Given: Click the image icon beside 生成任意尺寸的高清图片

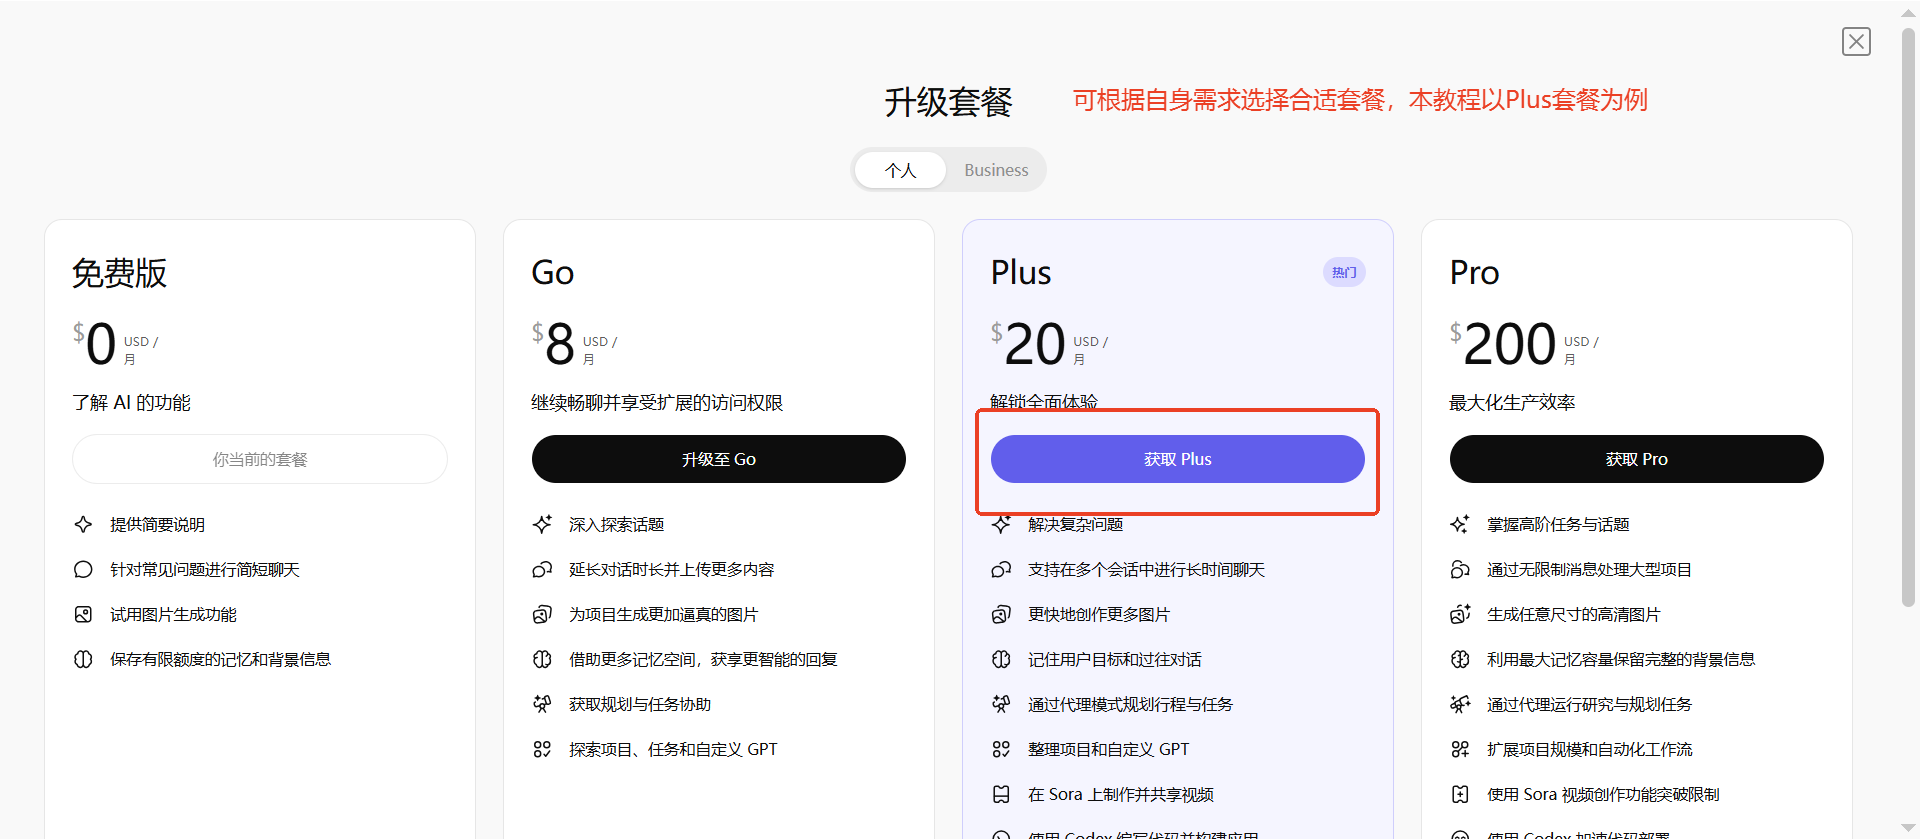Looking at the screenshot, I should click(x=1460, y=614).
